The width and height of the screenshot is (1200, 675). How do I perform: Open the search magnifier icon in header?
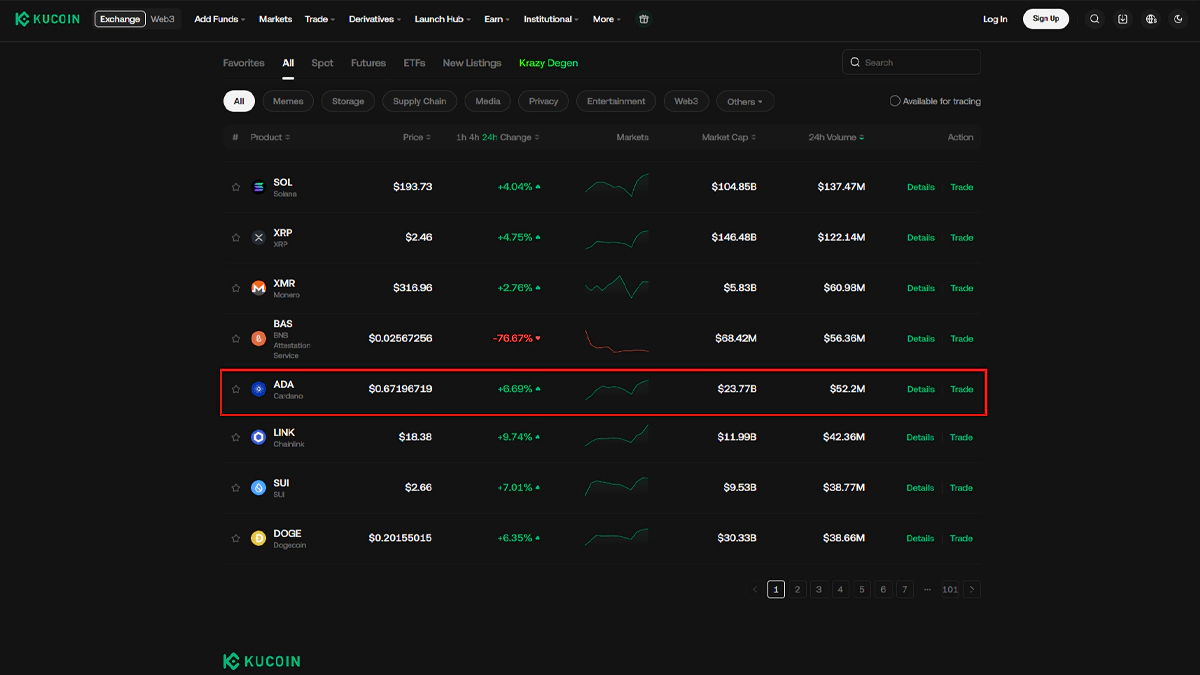tap(1095, 19)
